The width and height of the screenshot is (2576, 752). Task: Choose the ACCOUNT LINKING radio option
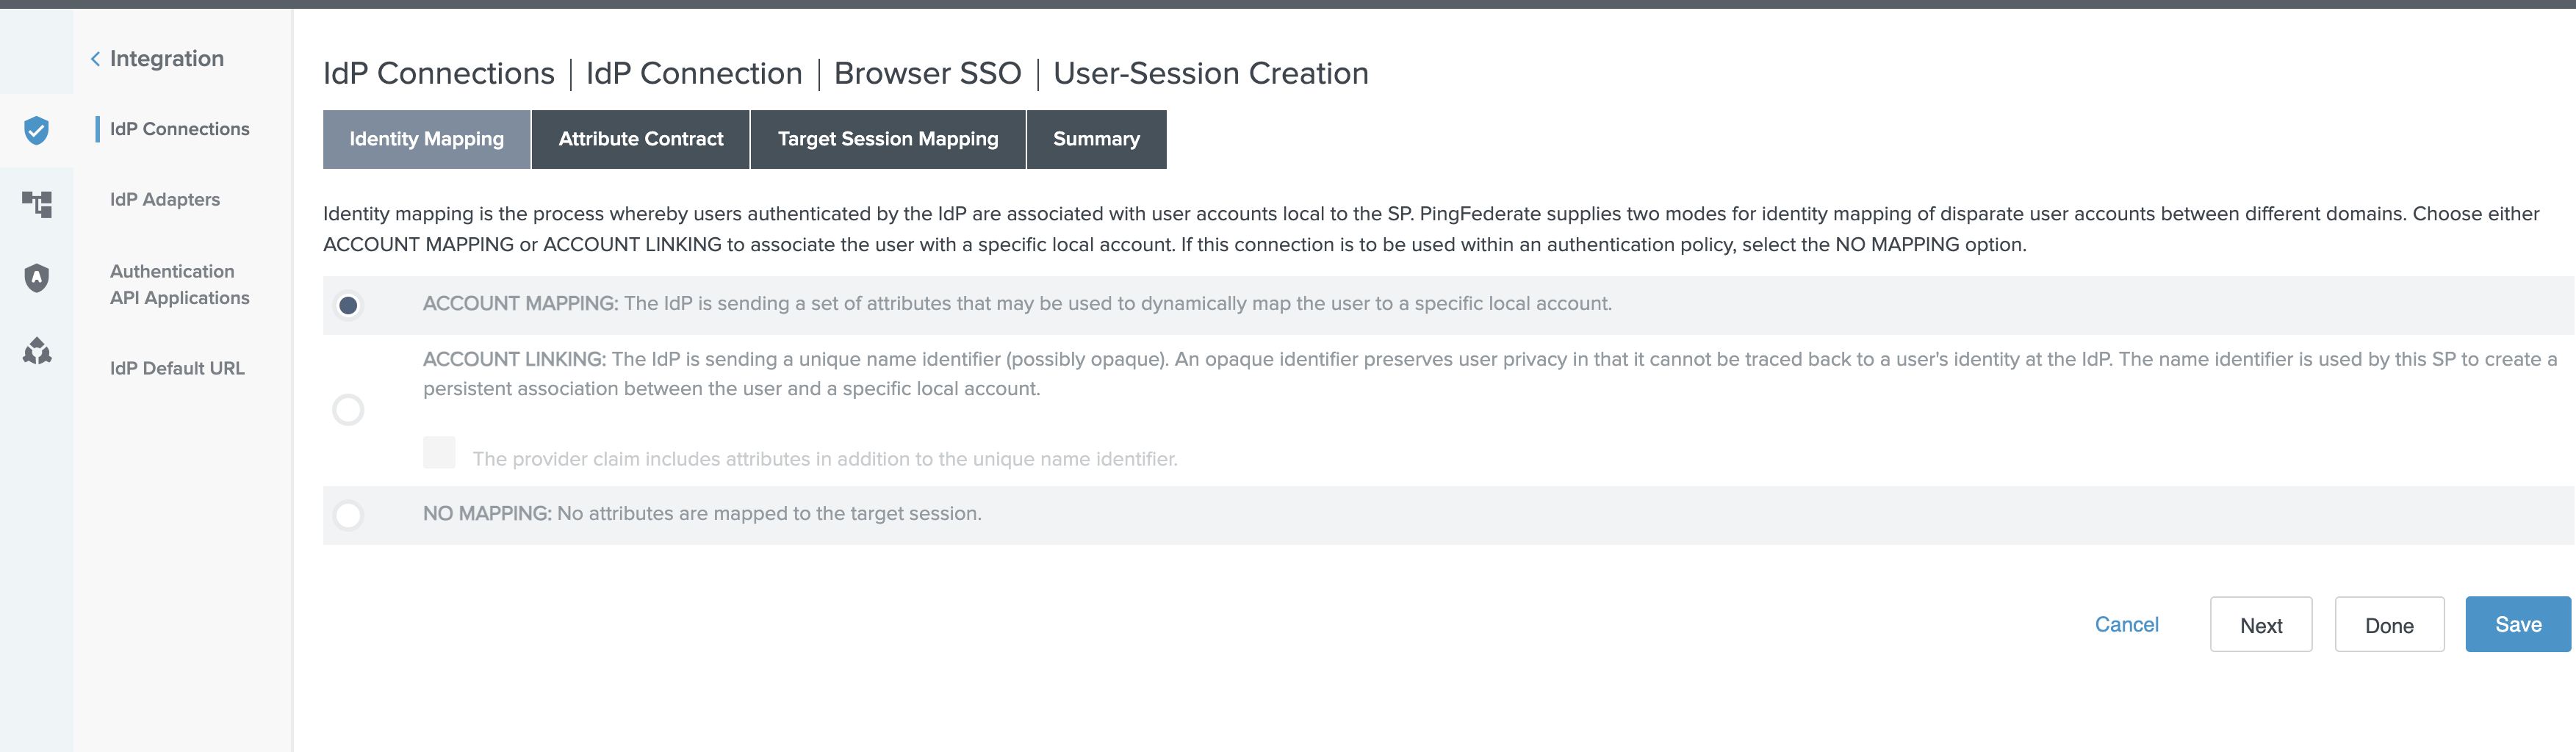pyautogui.click(x=348, y=409)
